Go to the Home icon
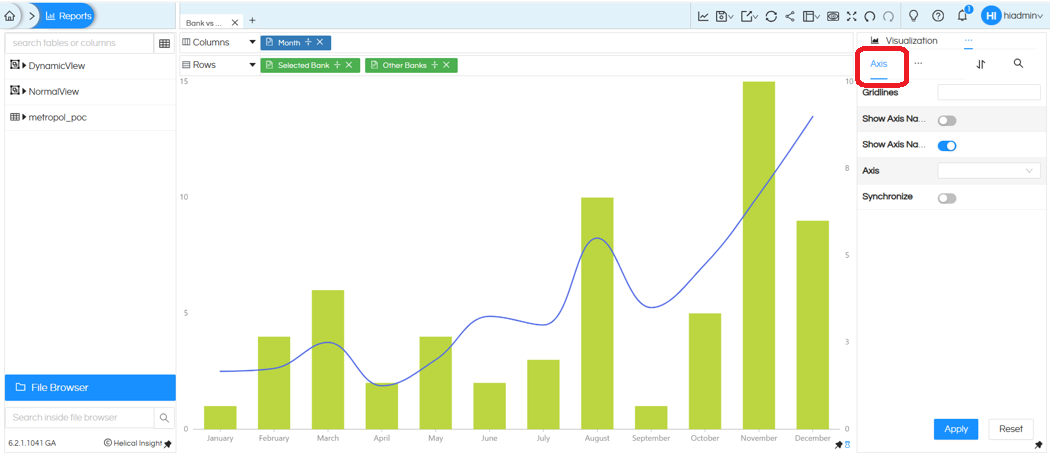Image resolution: width=1050 pixels, height=455 pixels. pos(9,15)
